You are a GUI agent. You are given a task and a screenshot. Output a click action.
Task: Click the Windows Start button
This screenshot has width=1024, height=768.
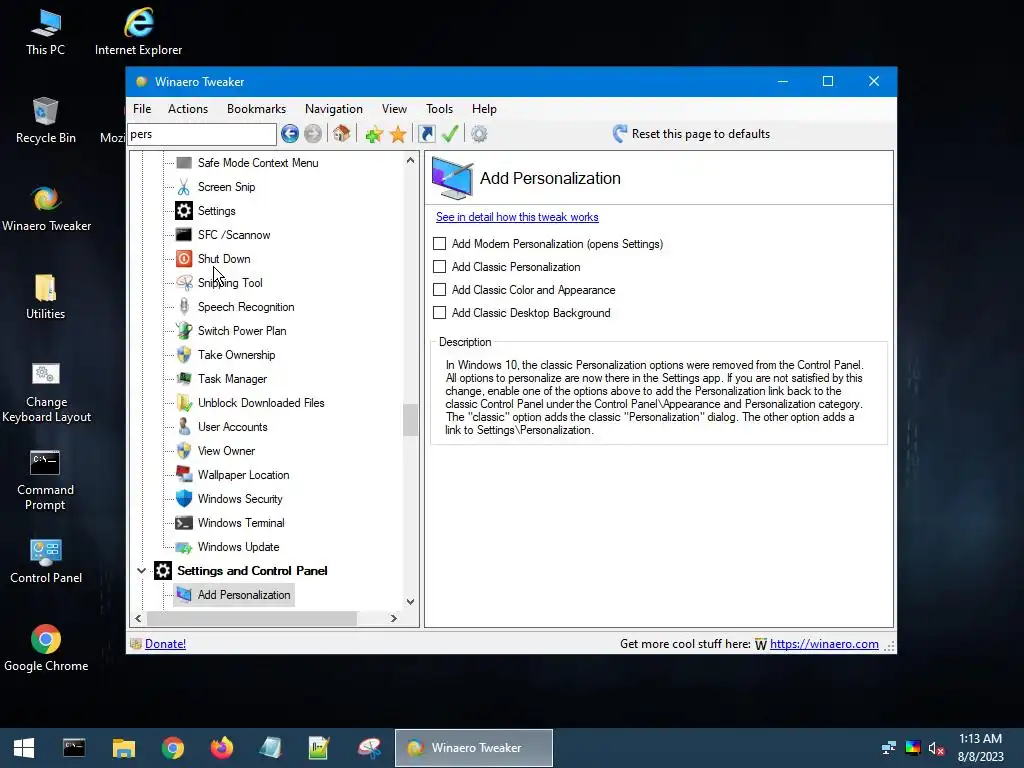[24, 748]
